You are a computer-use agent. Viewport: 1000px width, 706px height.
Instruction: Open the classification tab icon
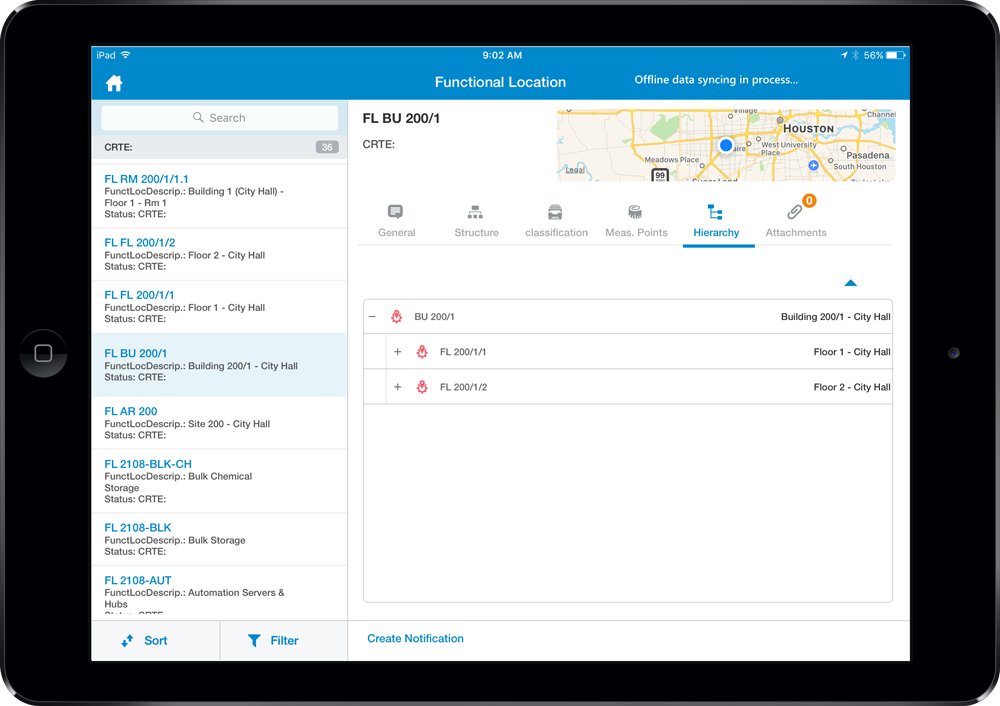point(555,212)
